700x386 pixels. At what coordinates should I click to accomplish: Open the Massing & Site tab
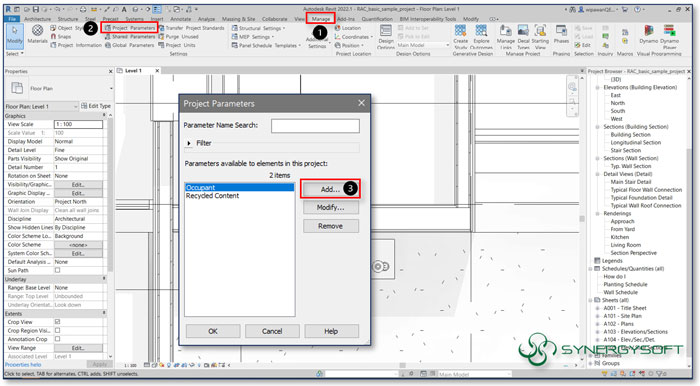pos(238,19)
